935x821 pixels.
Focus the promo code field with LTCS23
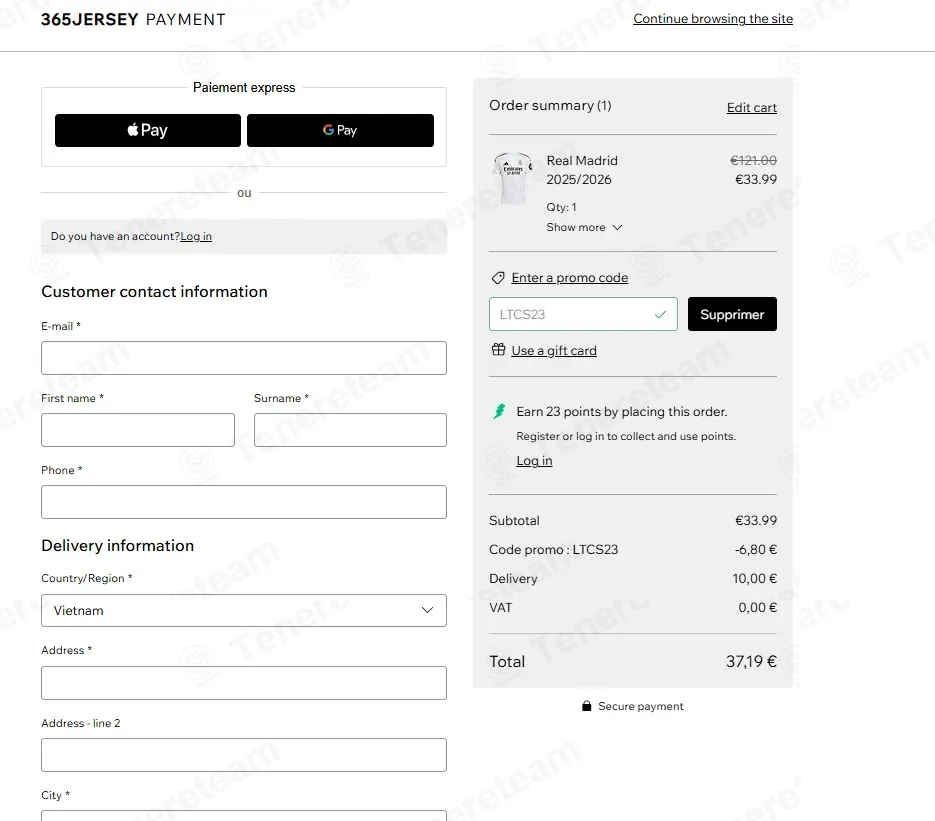(583, 314)
